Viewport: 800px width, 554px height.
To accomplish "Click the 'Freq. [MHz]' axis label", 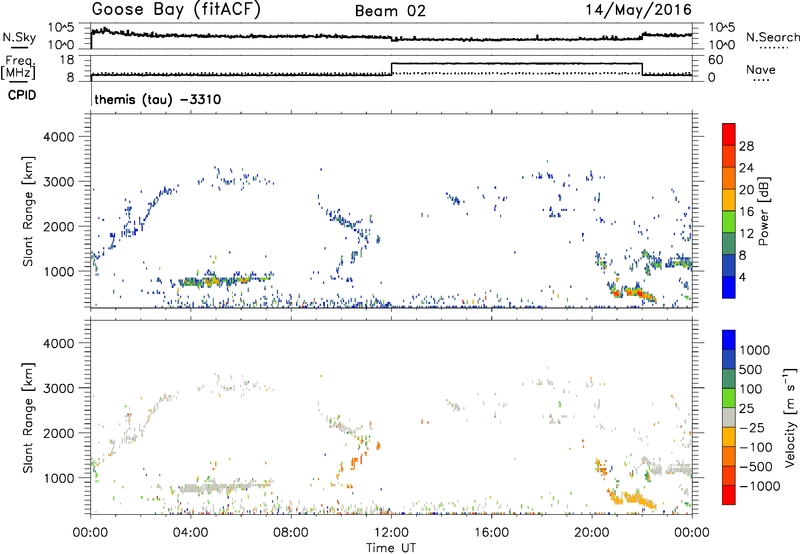I will pos(18,68).
